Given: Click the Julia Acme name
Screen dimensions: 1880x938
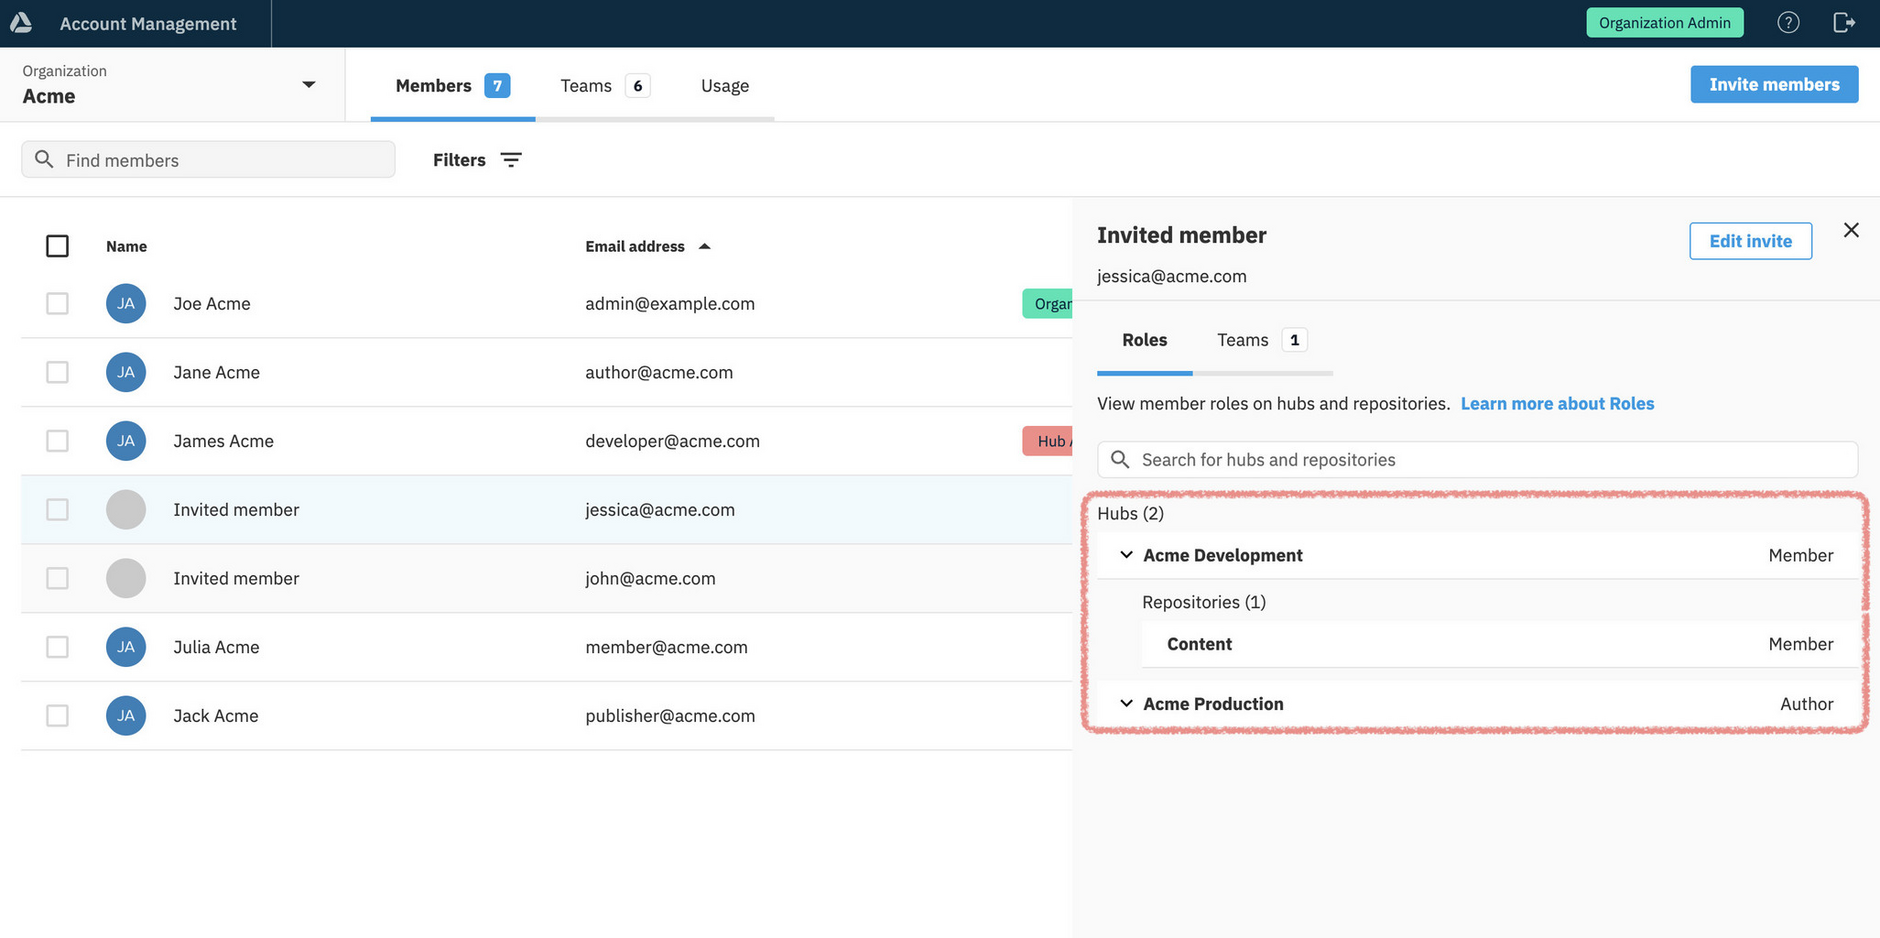Looking at the screenshot, I should click(216, 647).
